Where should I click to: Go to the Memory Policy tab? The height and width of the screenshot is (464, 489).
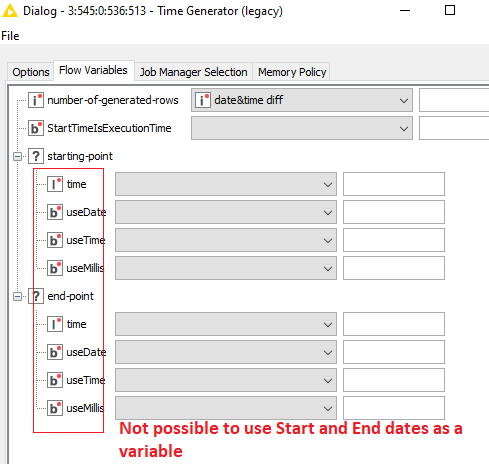point(292,72)
